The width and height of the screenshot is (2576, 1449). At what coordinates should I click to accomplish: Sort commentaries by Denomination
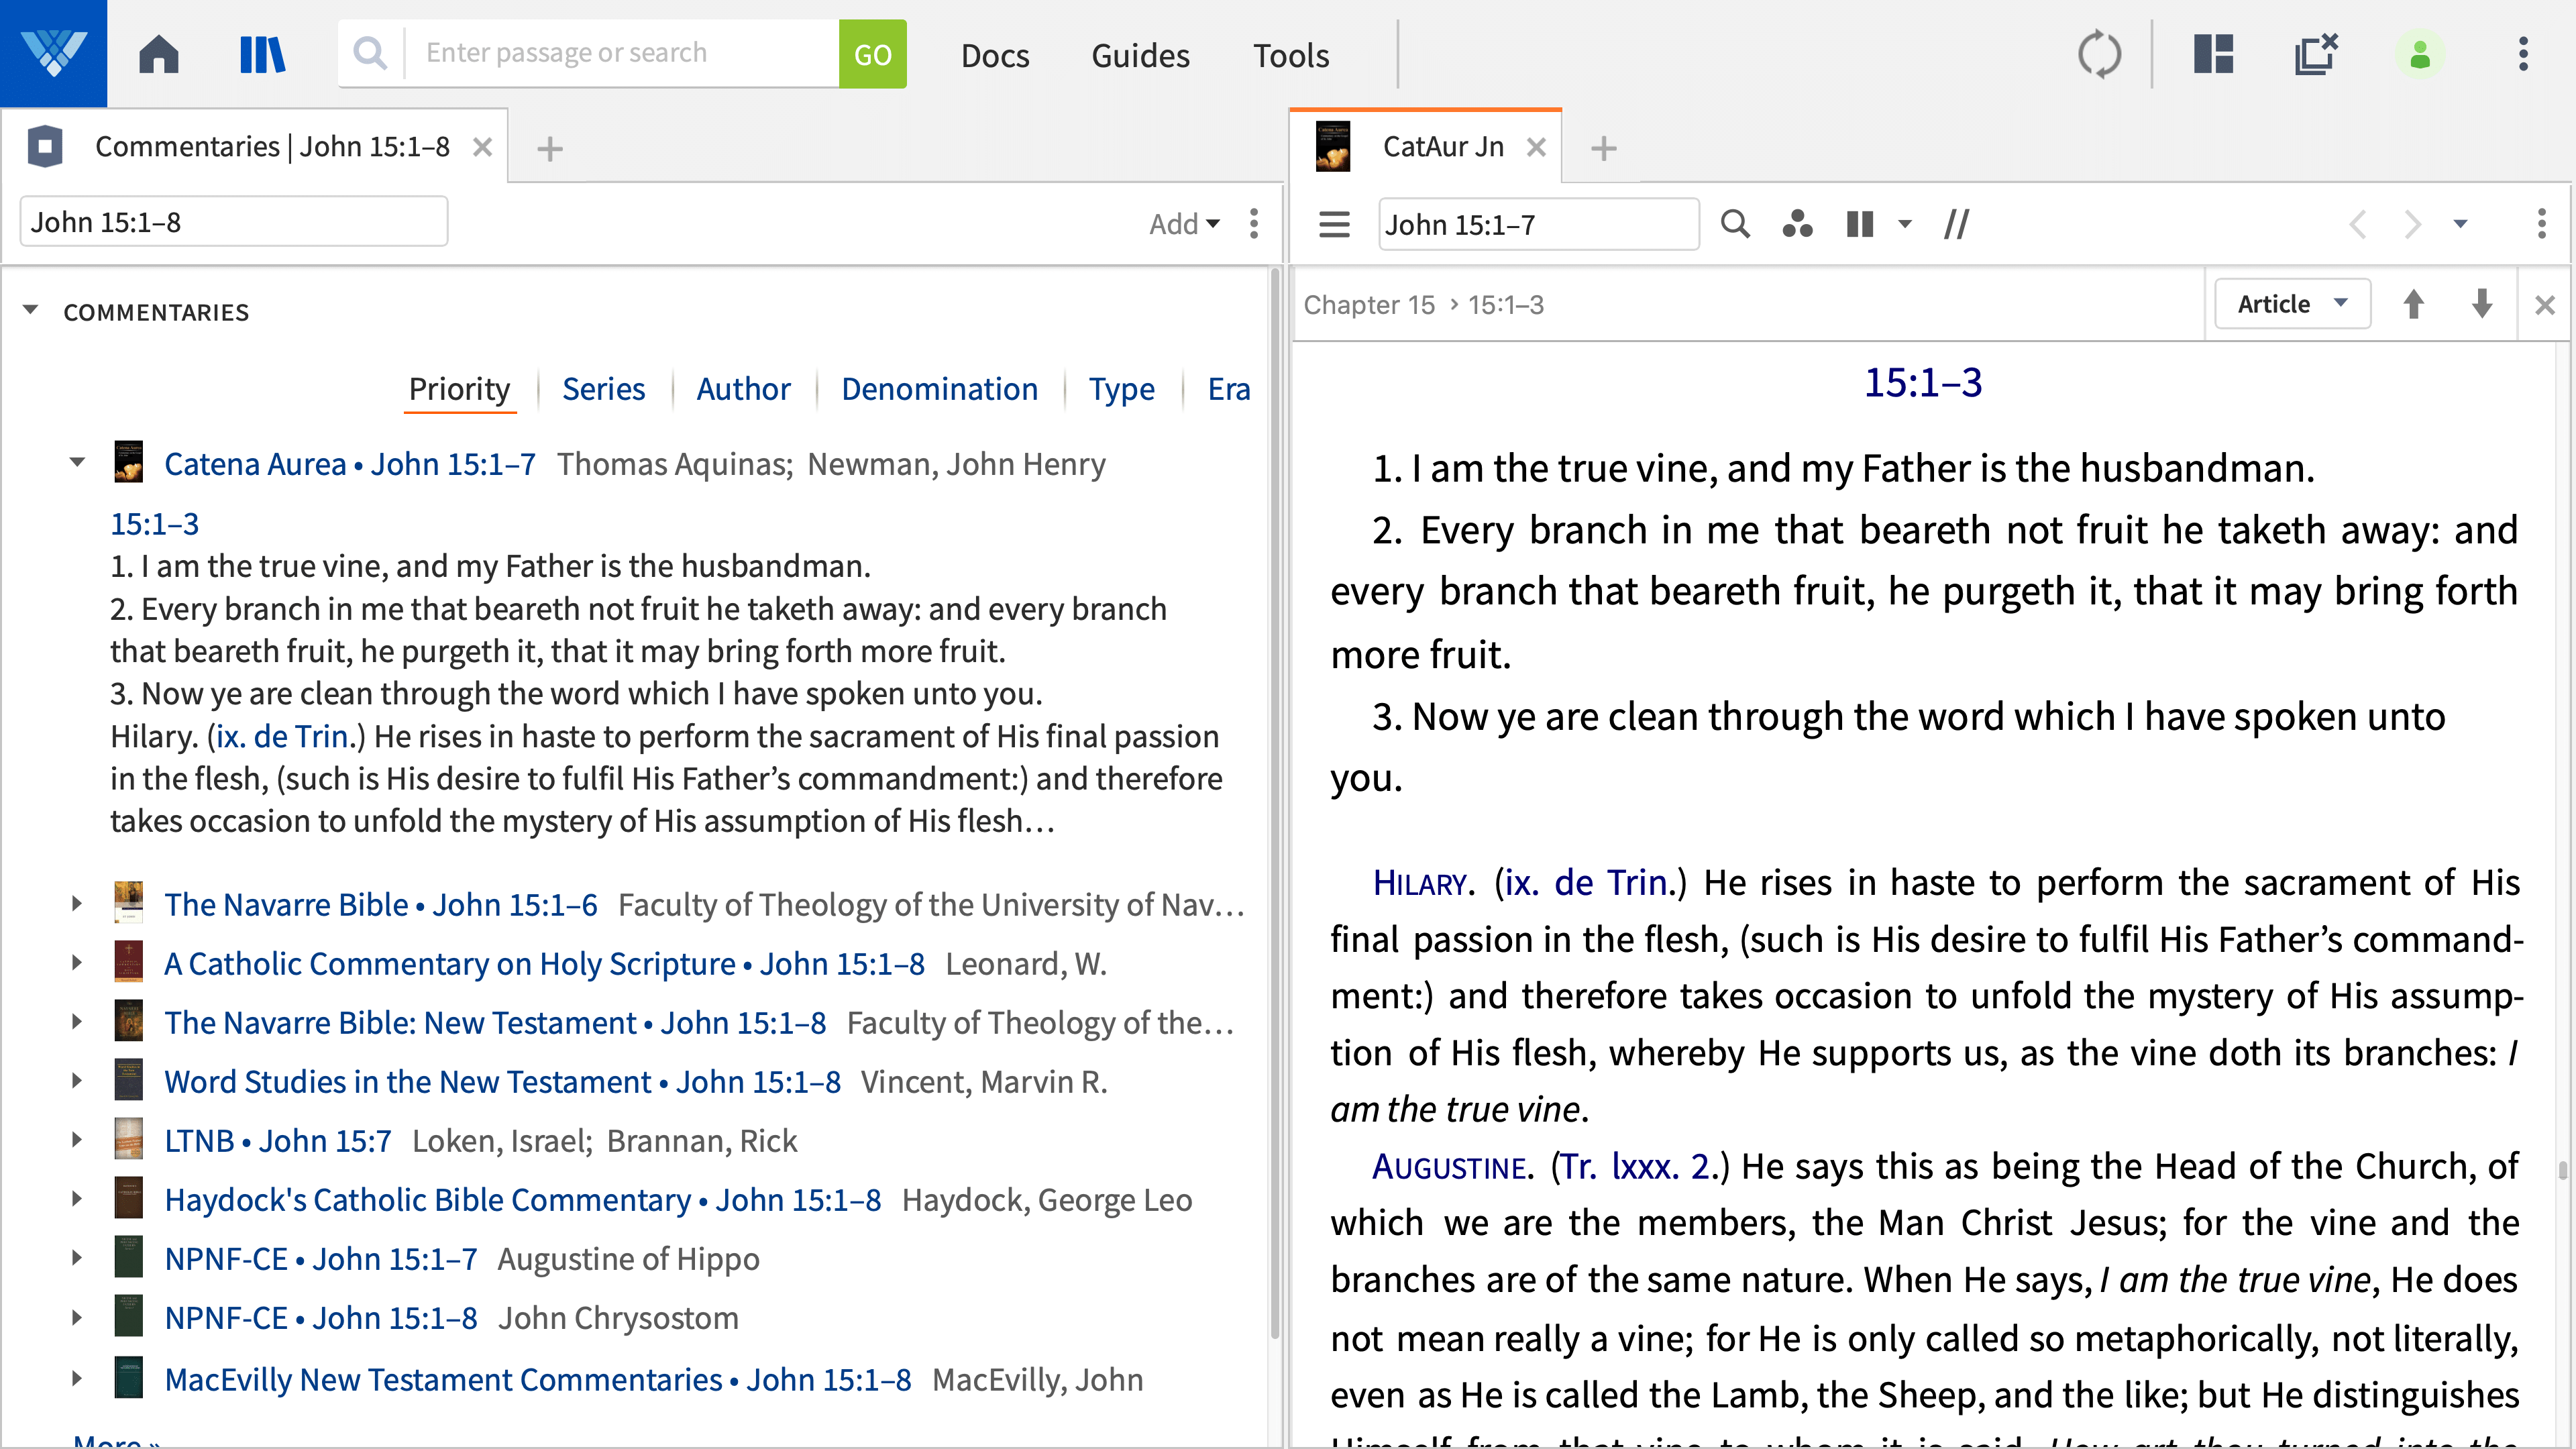[x=939, y=389]
